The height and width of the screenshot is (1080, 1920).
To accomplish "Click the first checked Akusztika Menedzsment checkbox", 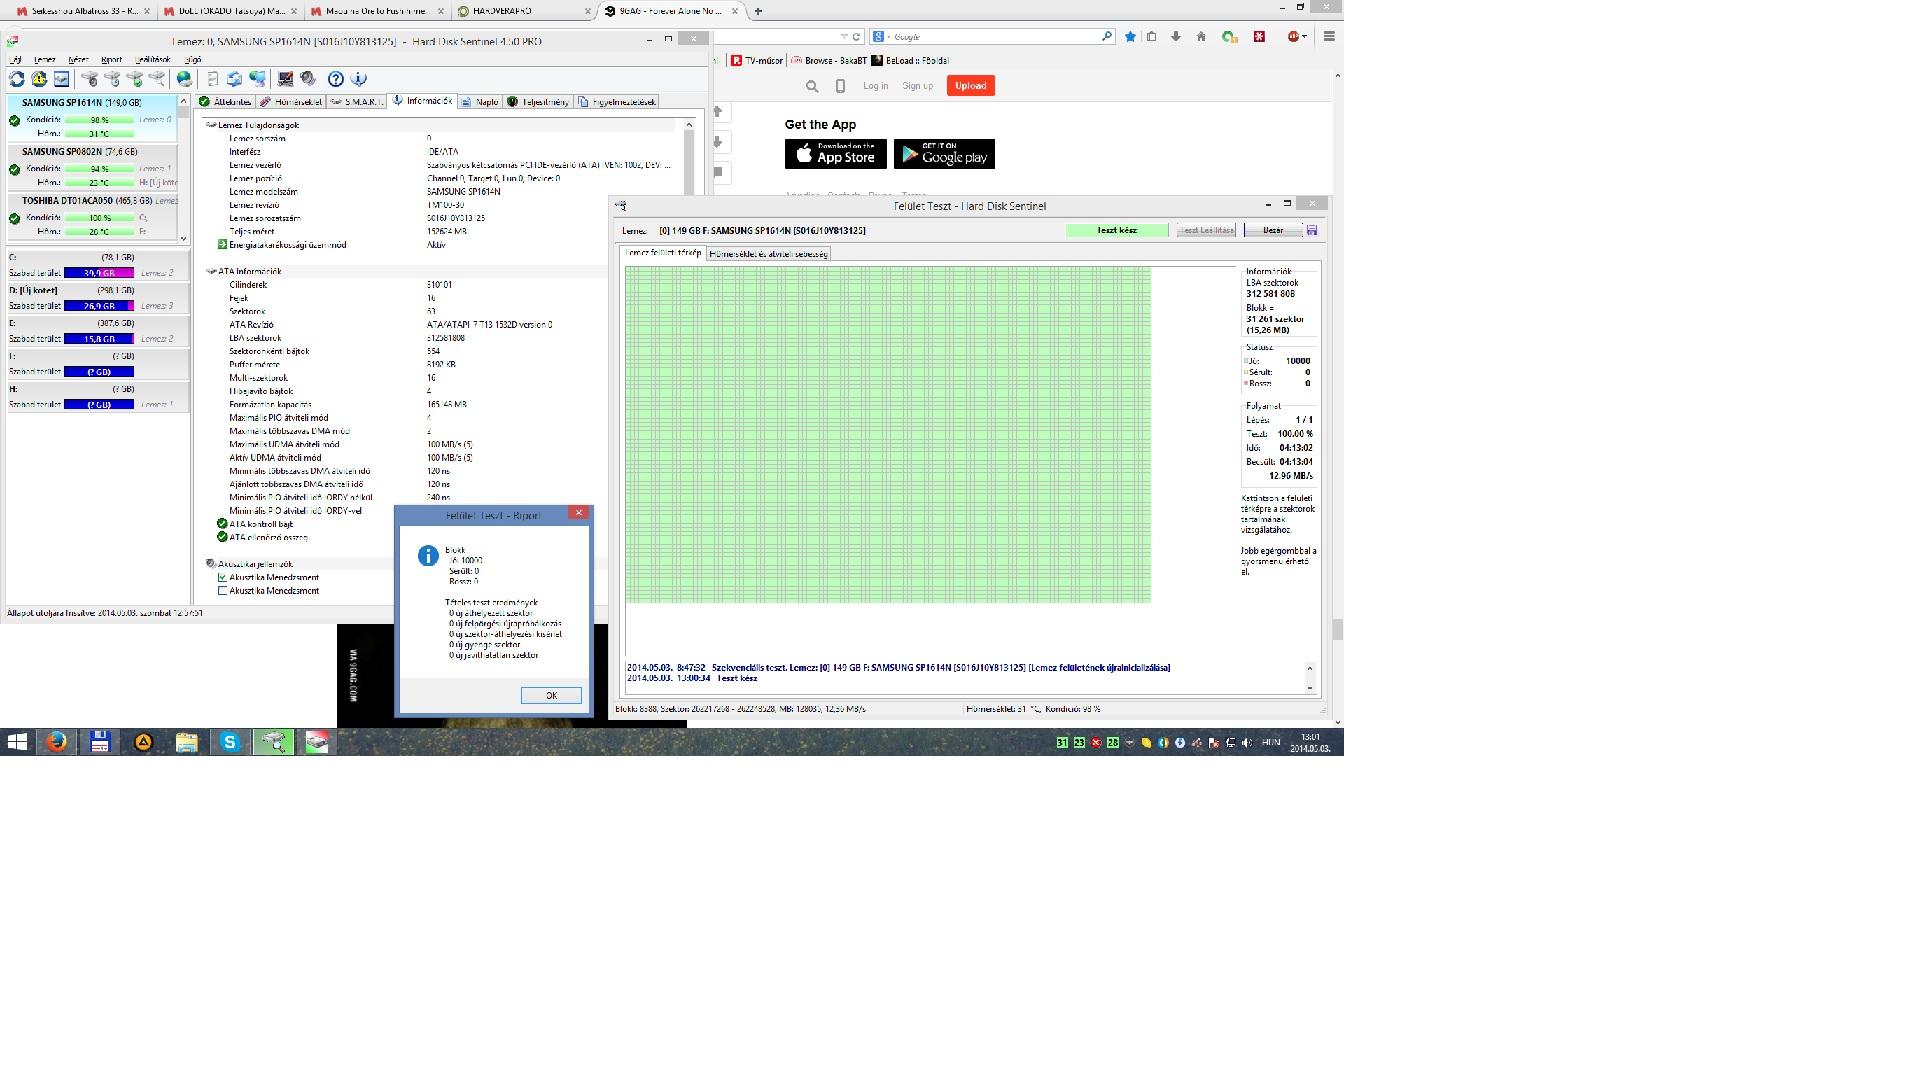I will [x=222, y=577].
